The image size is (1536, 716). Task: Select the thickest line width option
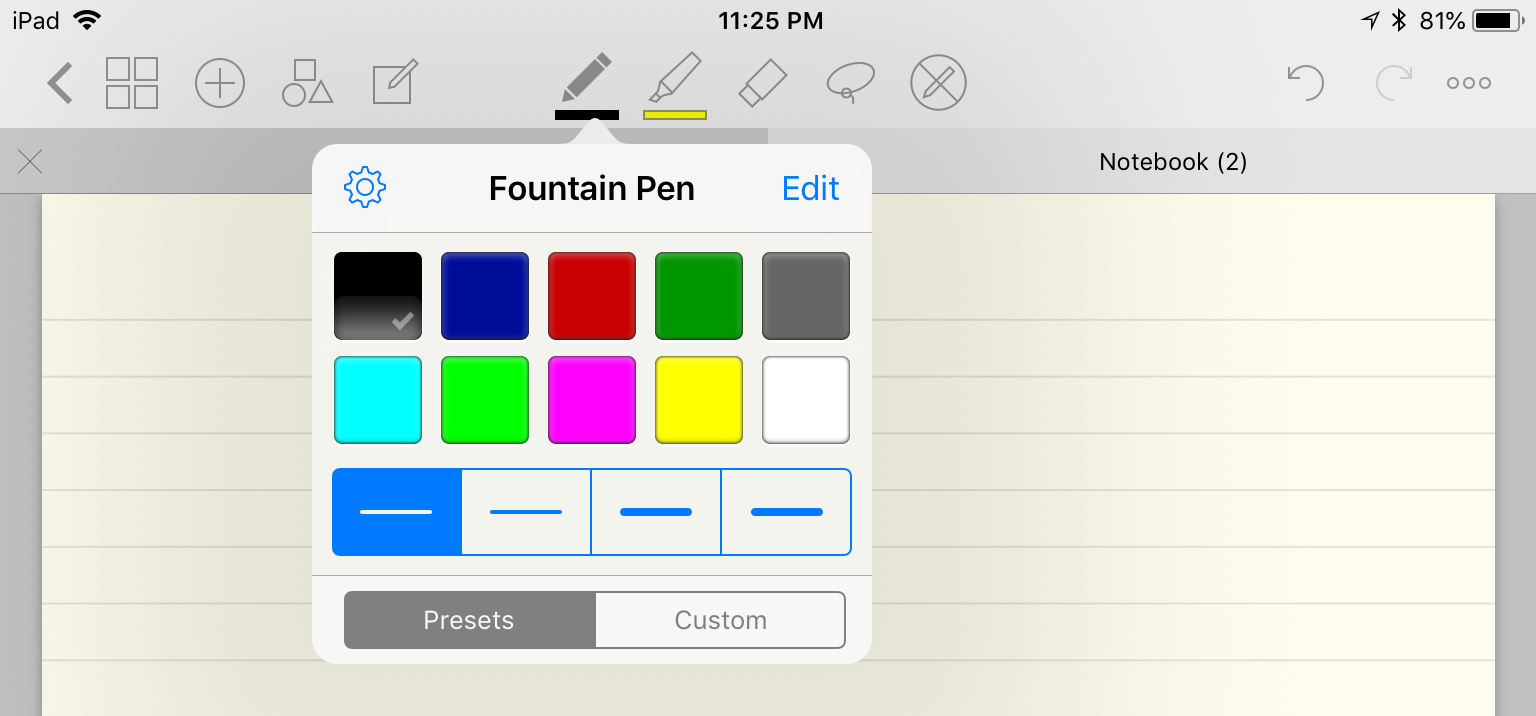pyautogui.click(x=786, y=512)
